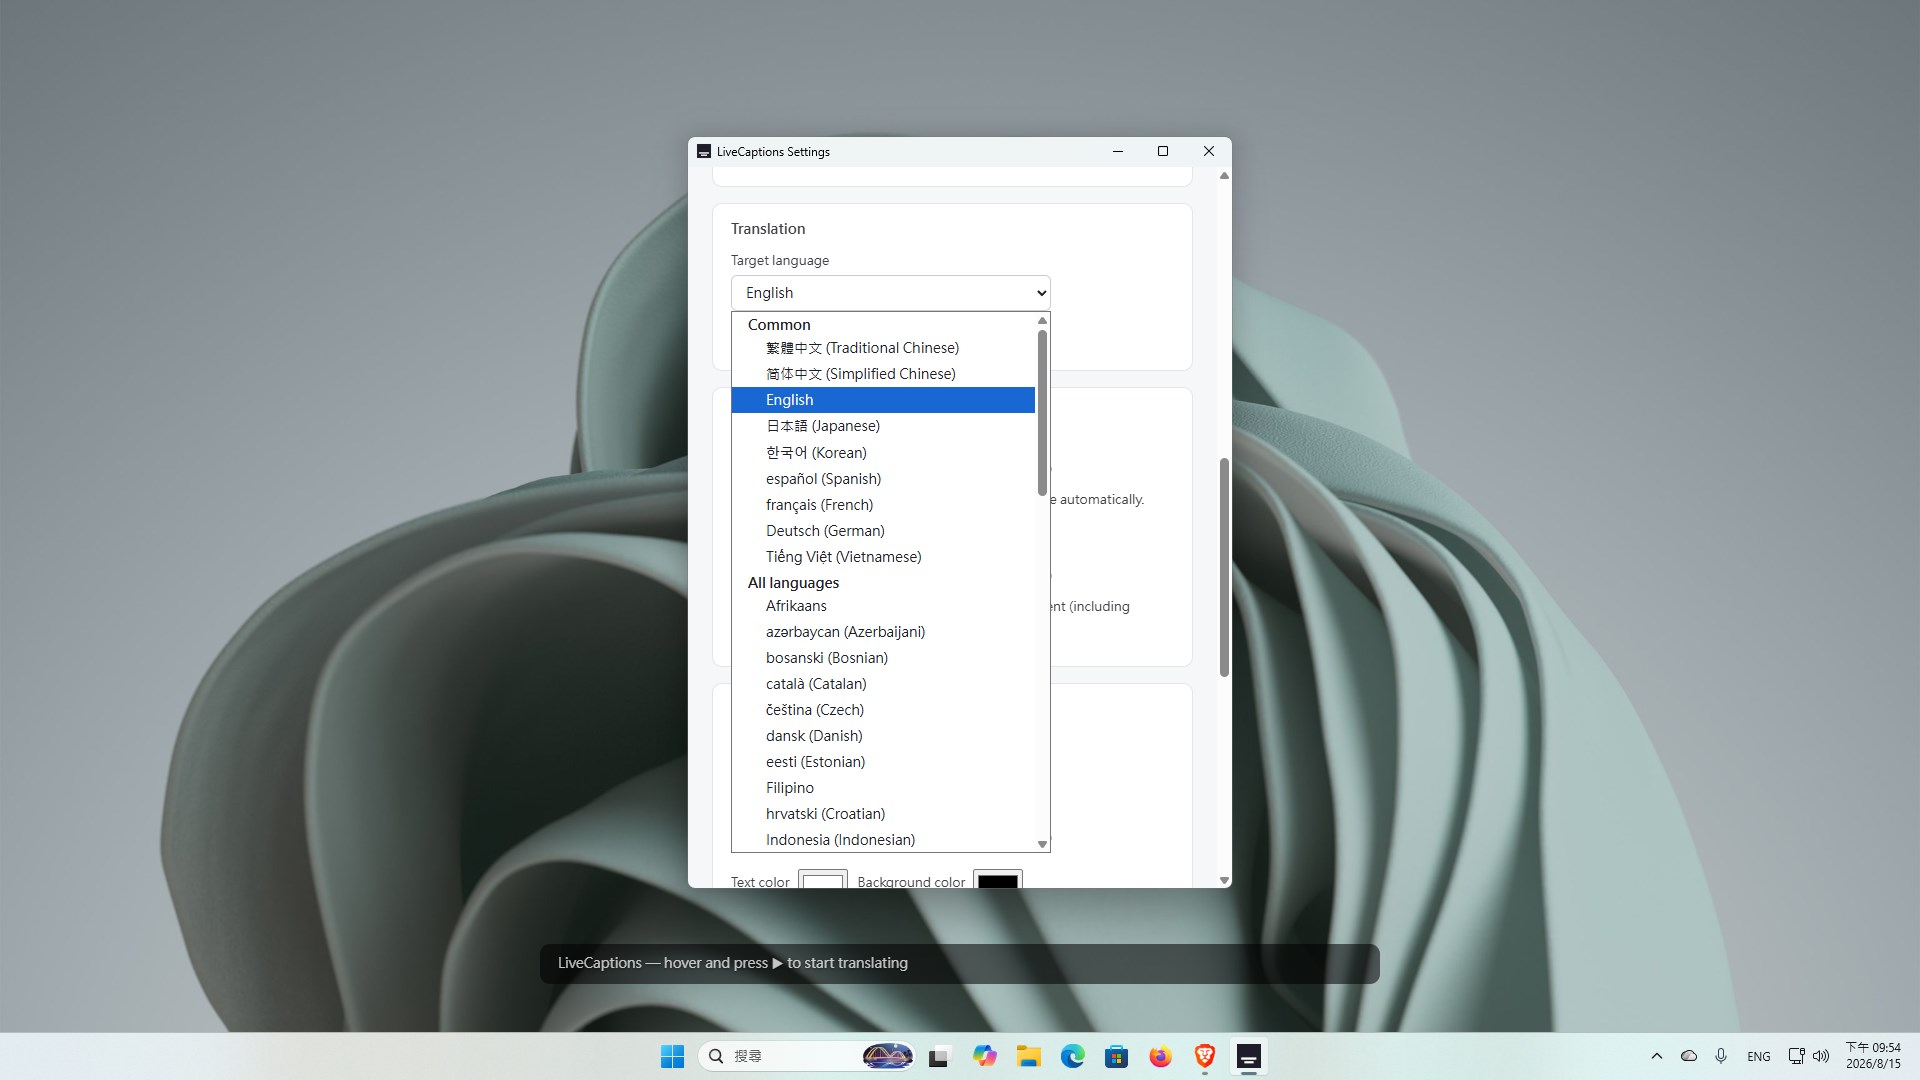Choose azərbaycan (Azerbaijani) option
The height and width of the screenshot is (1080, 1920).
(883, 632)
